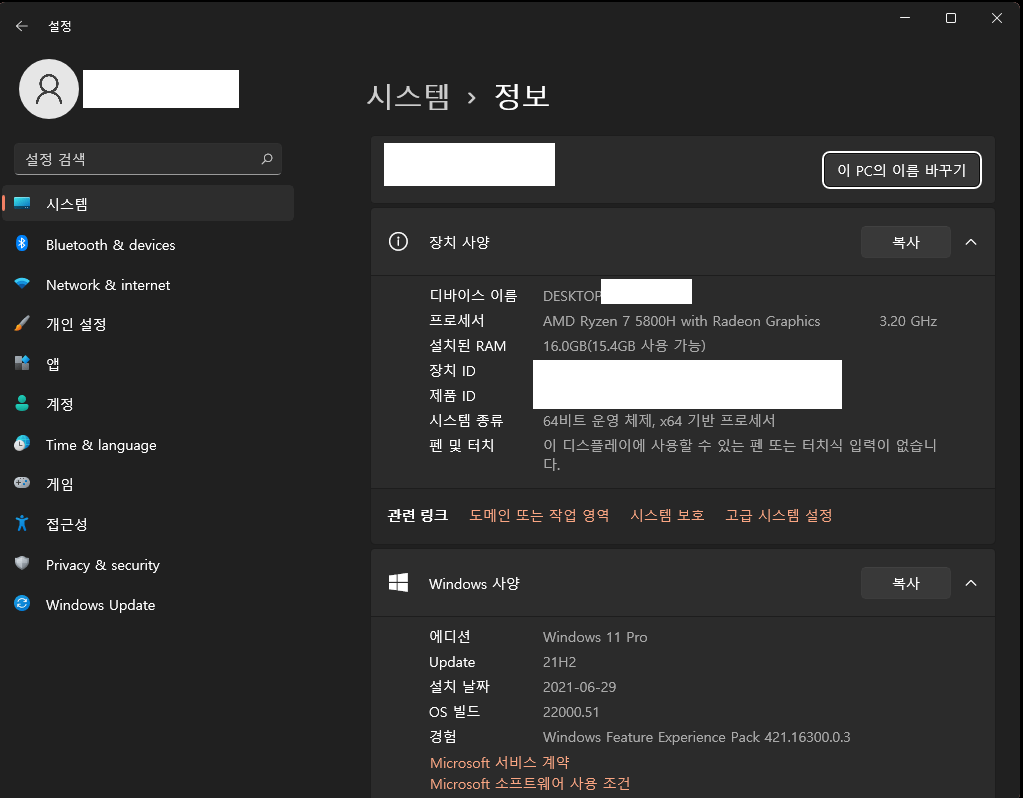Click the 접근성 accessibility icon
This screenshot has height=798, width=1023.
pyautogui.click(x=22, y=523)
